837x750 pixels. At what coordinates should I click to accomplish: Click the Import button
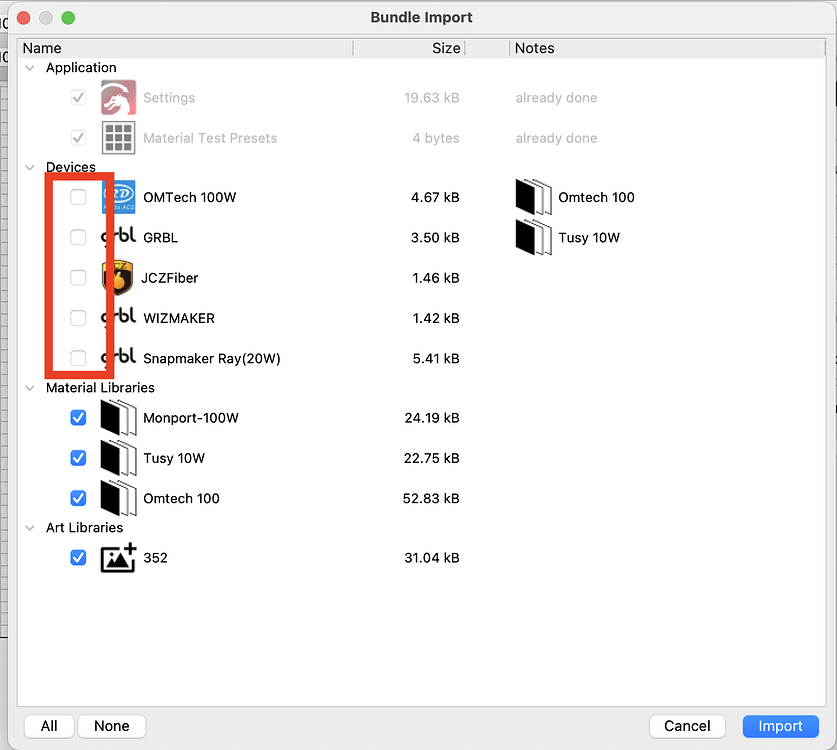point(780,726)
